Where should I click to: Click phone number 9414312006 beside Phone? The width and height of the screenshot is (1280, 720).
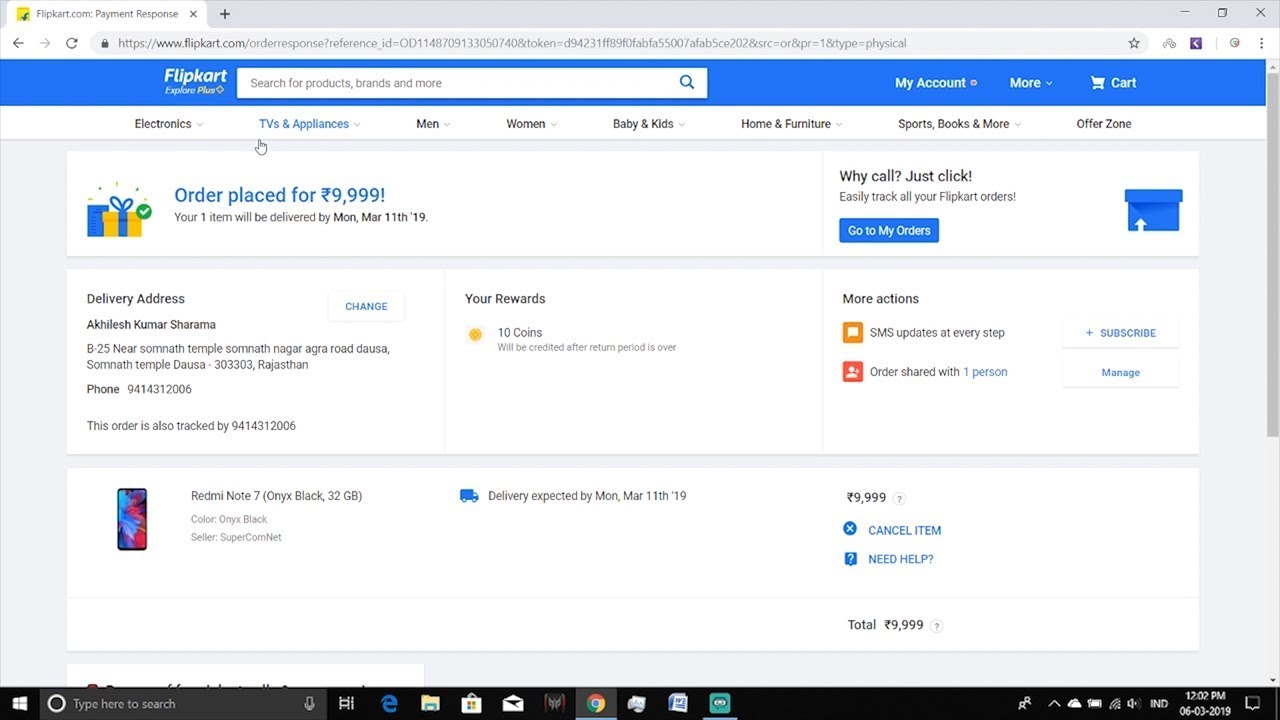(x=159, y=389)
